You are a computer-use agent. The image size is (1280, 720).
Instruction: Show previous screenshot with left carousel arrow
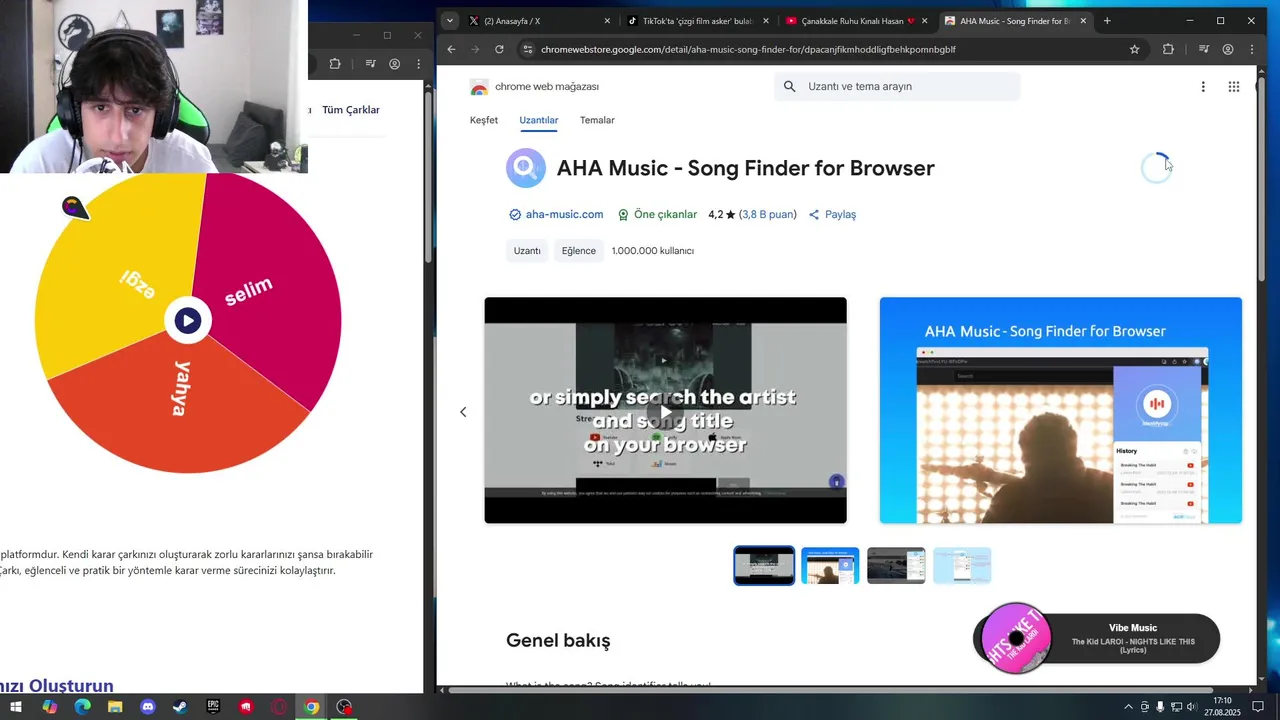[x=463, y=412]
